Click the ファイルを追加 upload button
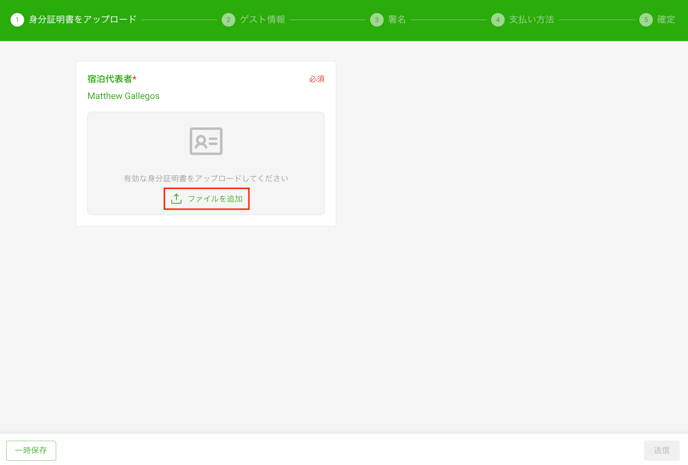 click(206, 199)
